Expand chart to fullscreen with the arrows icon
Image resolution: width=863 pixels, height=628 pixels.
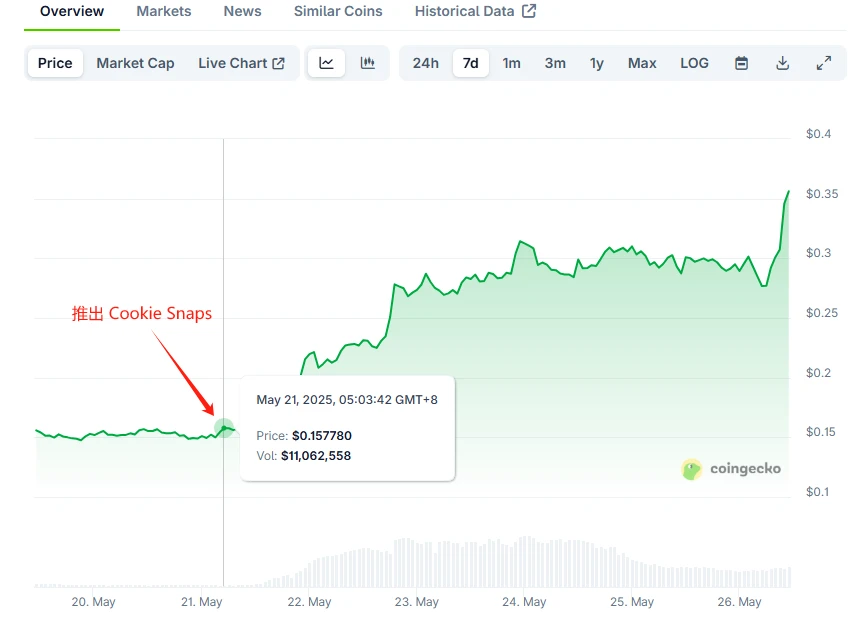(x=823, y=62)
